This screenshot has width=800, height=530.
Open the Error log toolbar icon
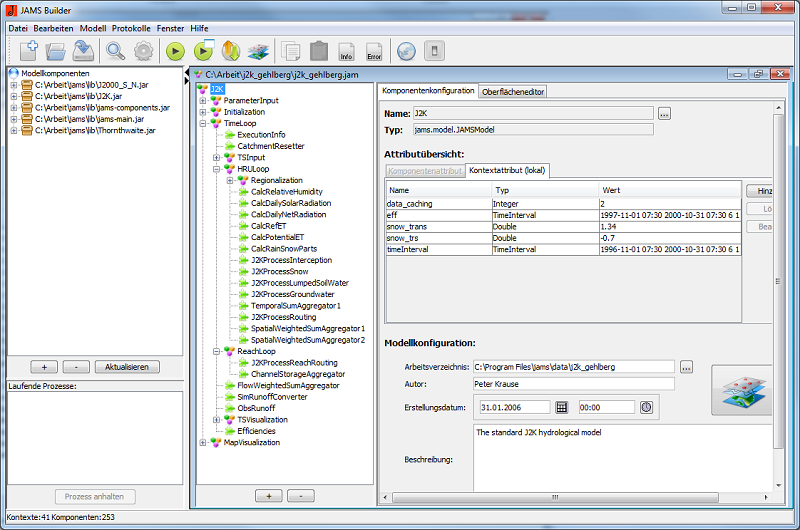374,51
